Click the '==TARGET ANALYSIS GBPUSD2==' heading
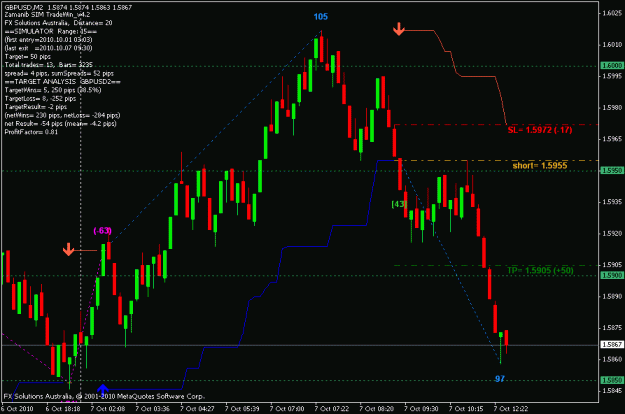 (x=63, y=82)
